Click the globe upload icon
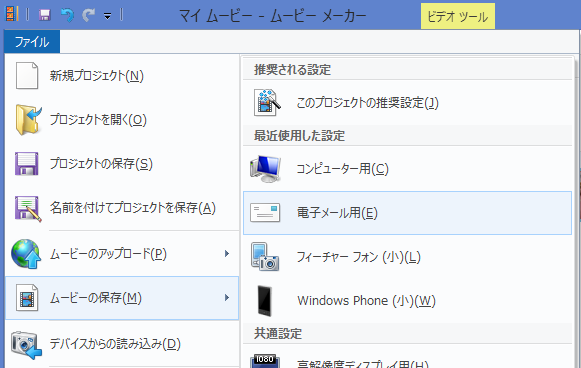The image size is (581, 368). [26, 254]
